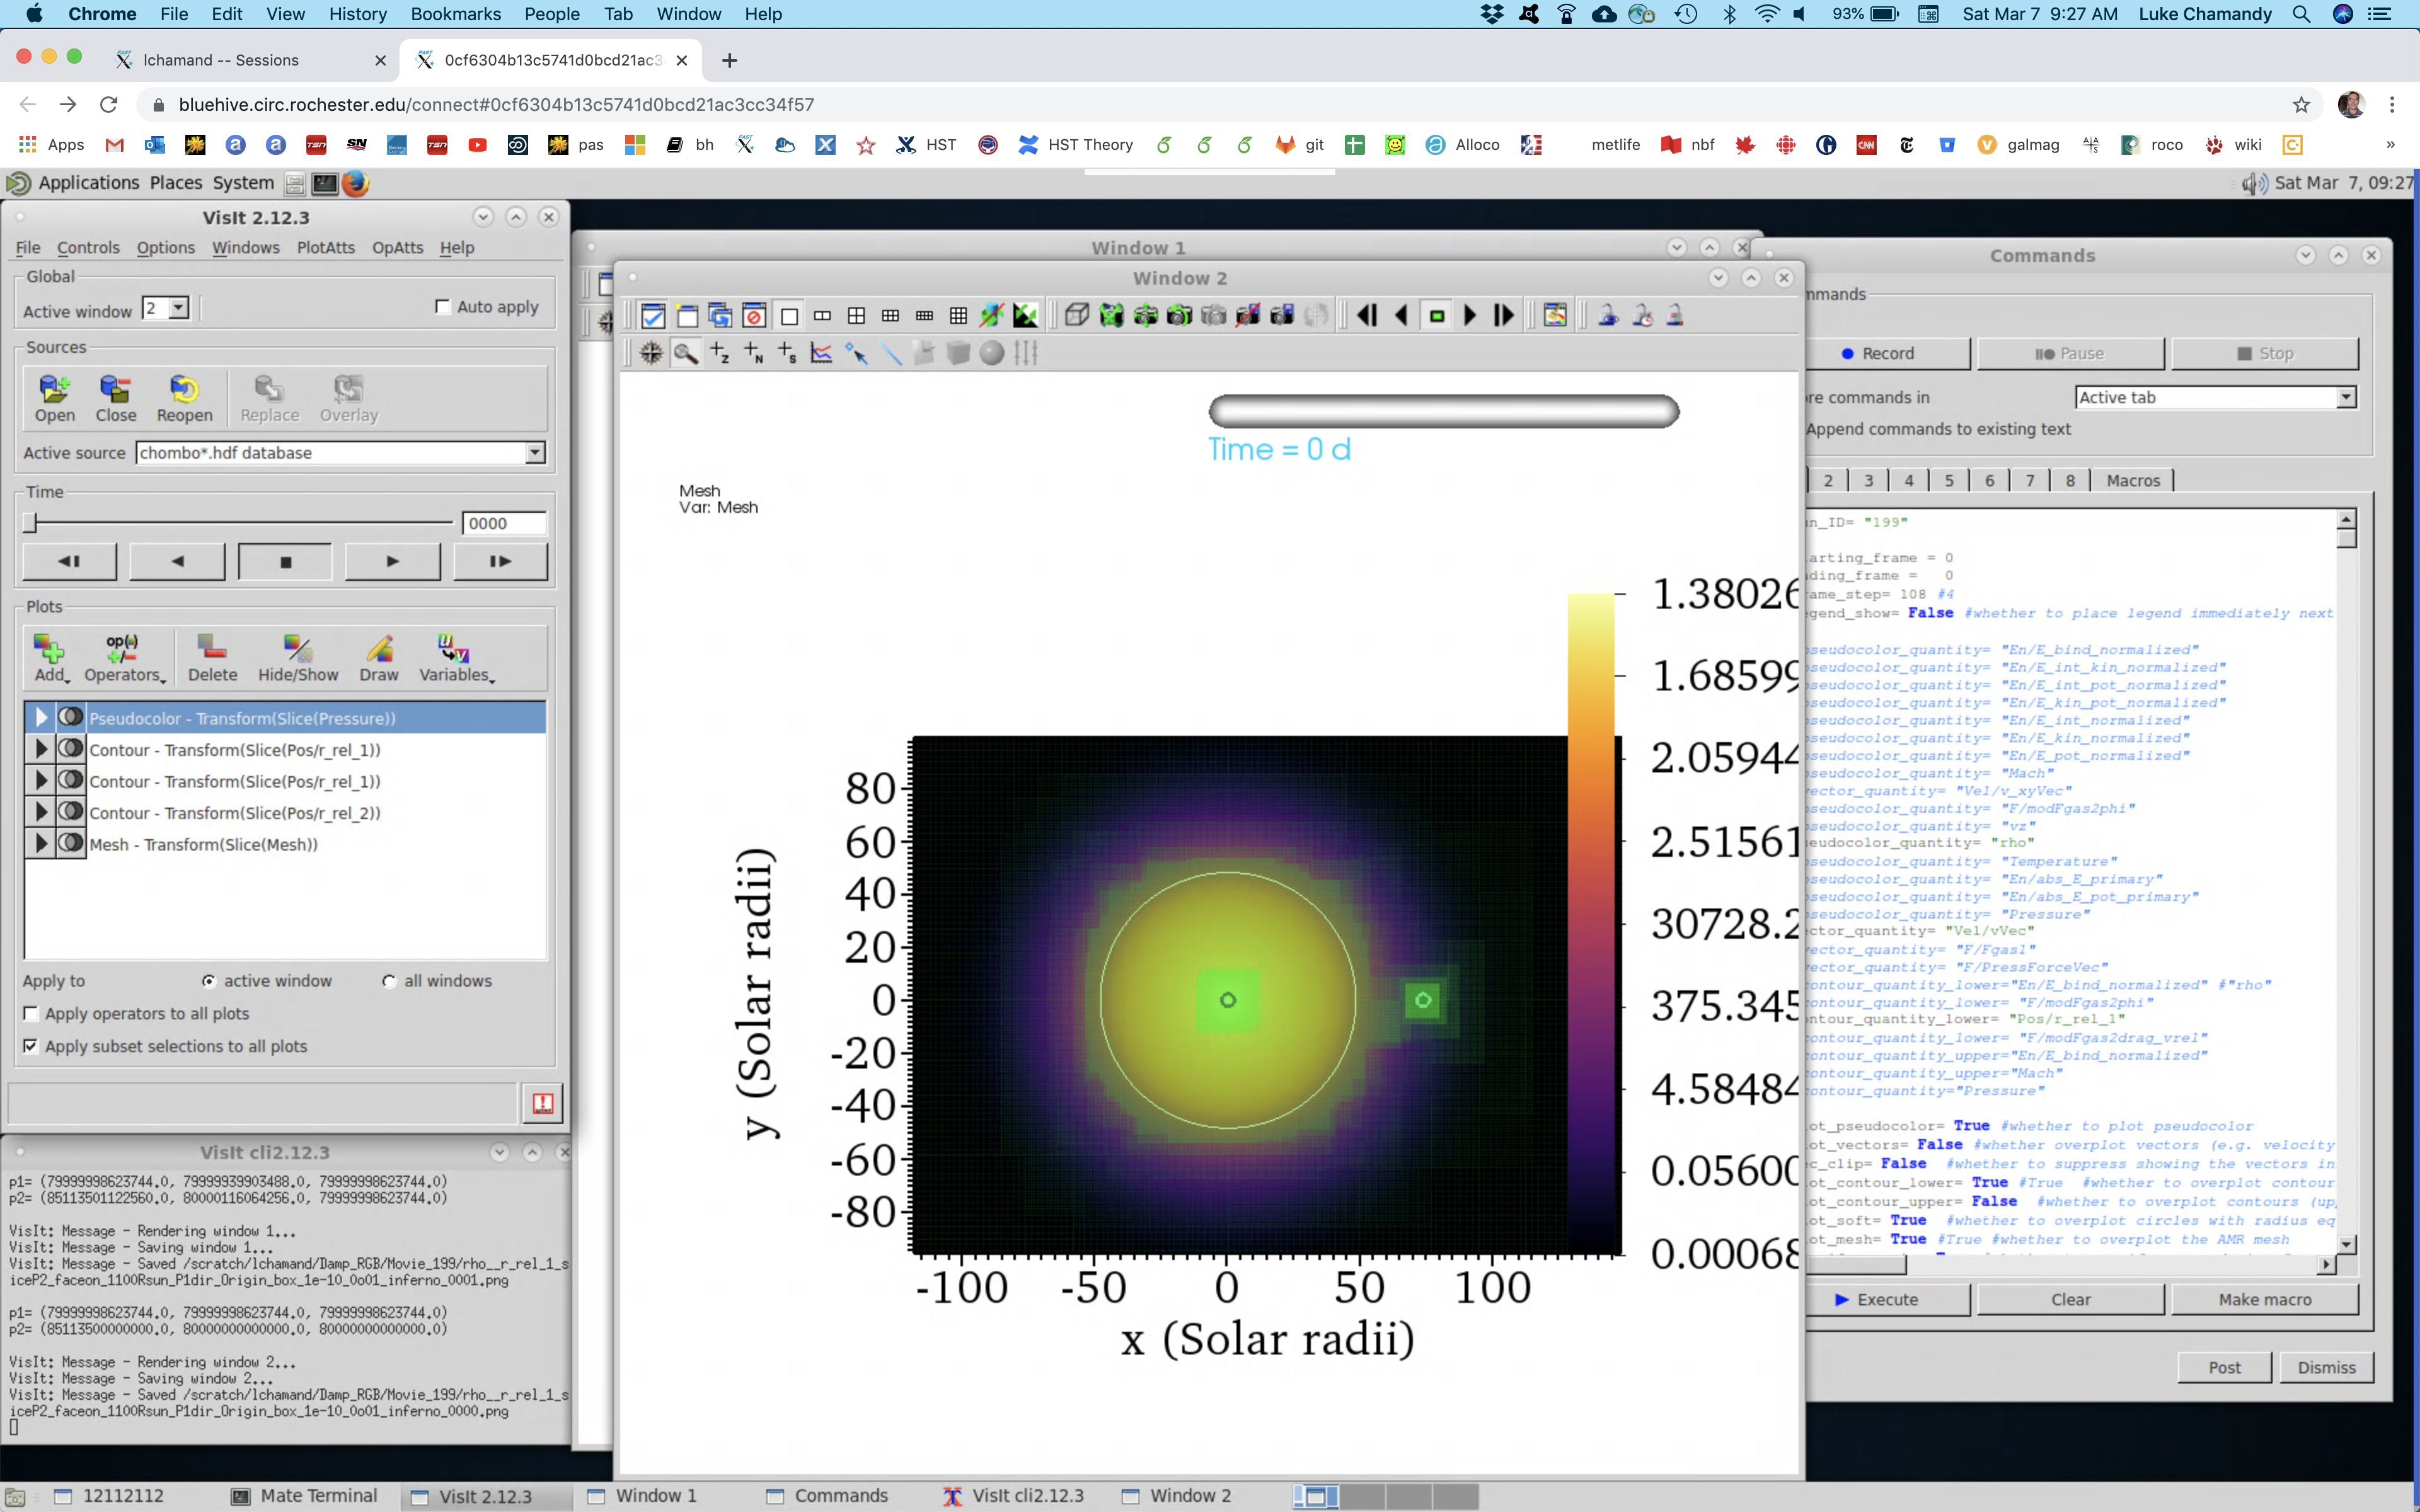The height and width of the screenshot is (1512, 2420).
Task: Select the 1x2 window layout icon
Action: tap(822, 316)
